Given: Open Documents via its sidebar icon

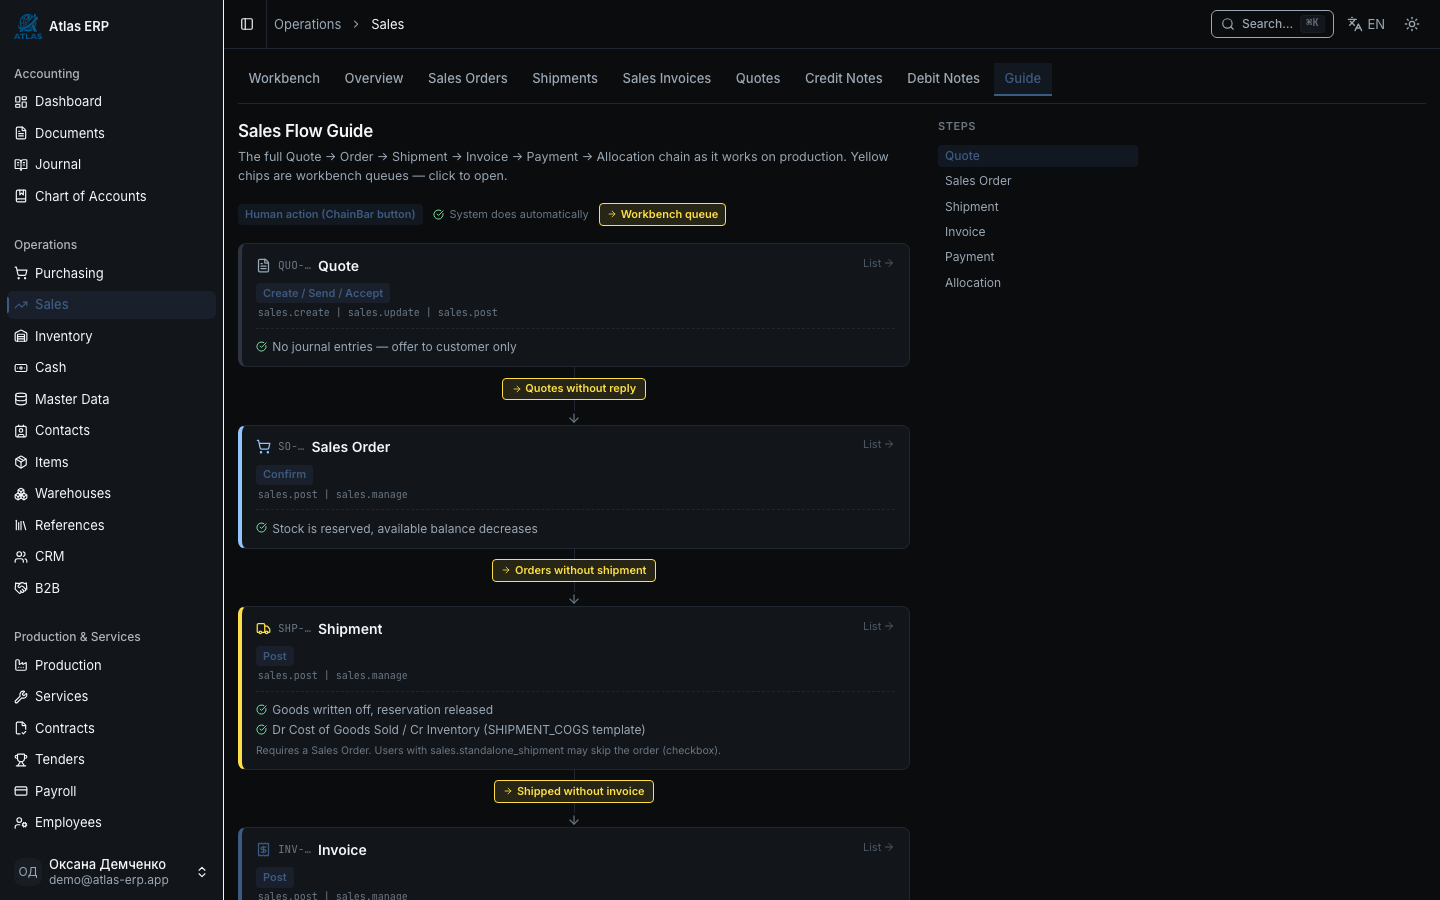Looking at the screenshot, I should click(x=21, y=133).
